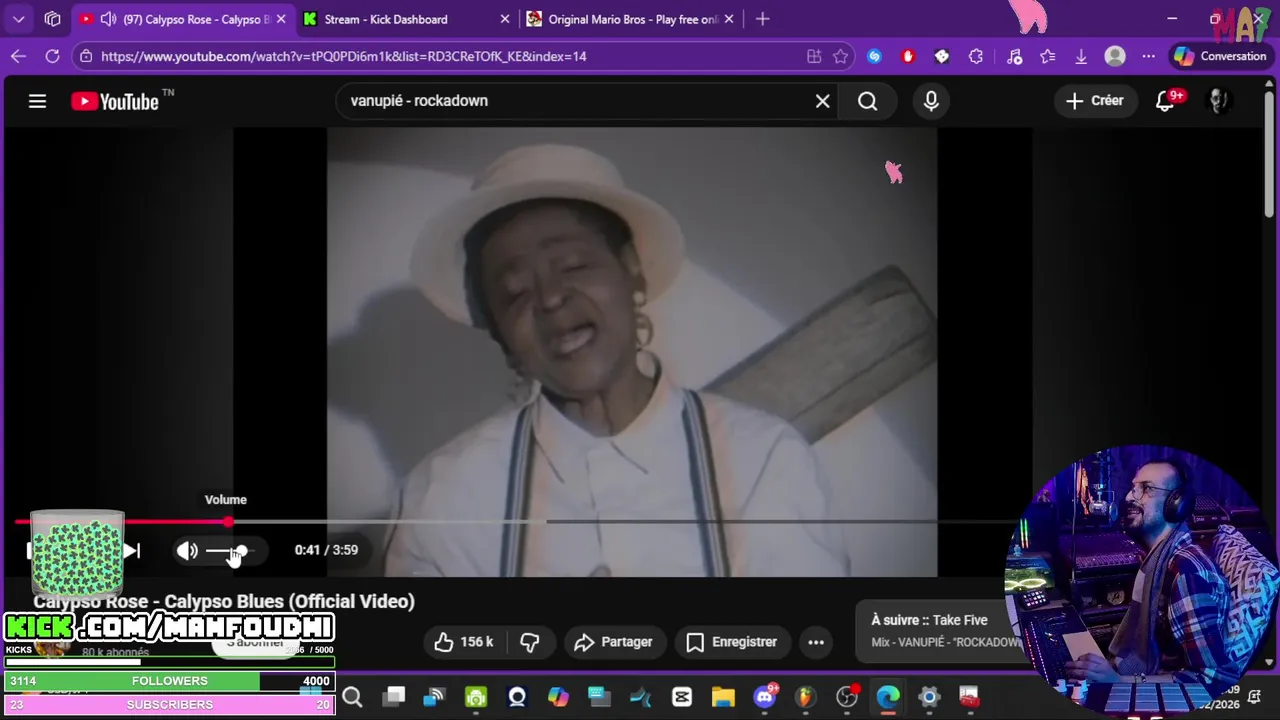The width and height of the screenshot is (1280, 720).
Task: Mute the video with speaker icon
Action: pos(187,550)
